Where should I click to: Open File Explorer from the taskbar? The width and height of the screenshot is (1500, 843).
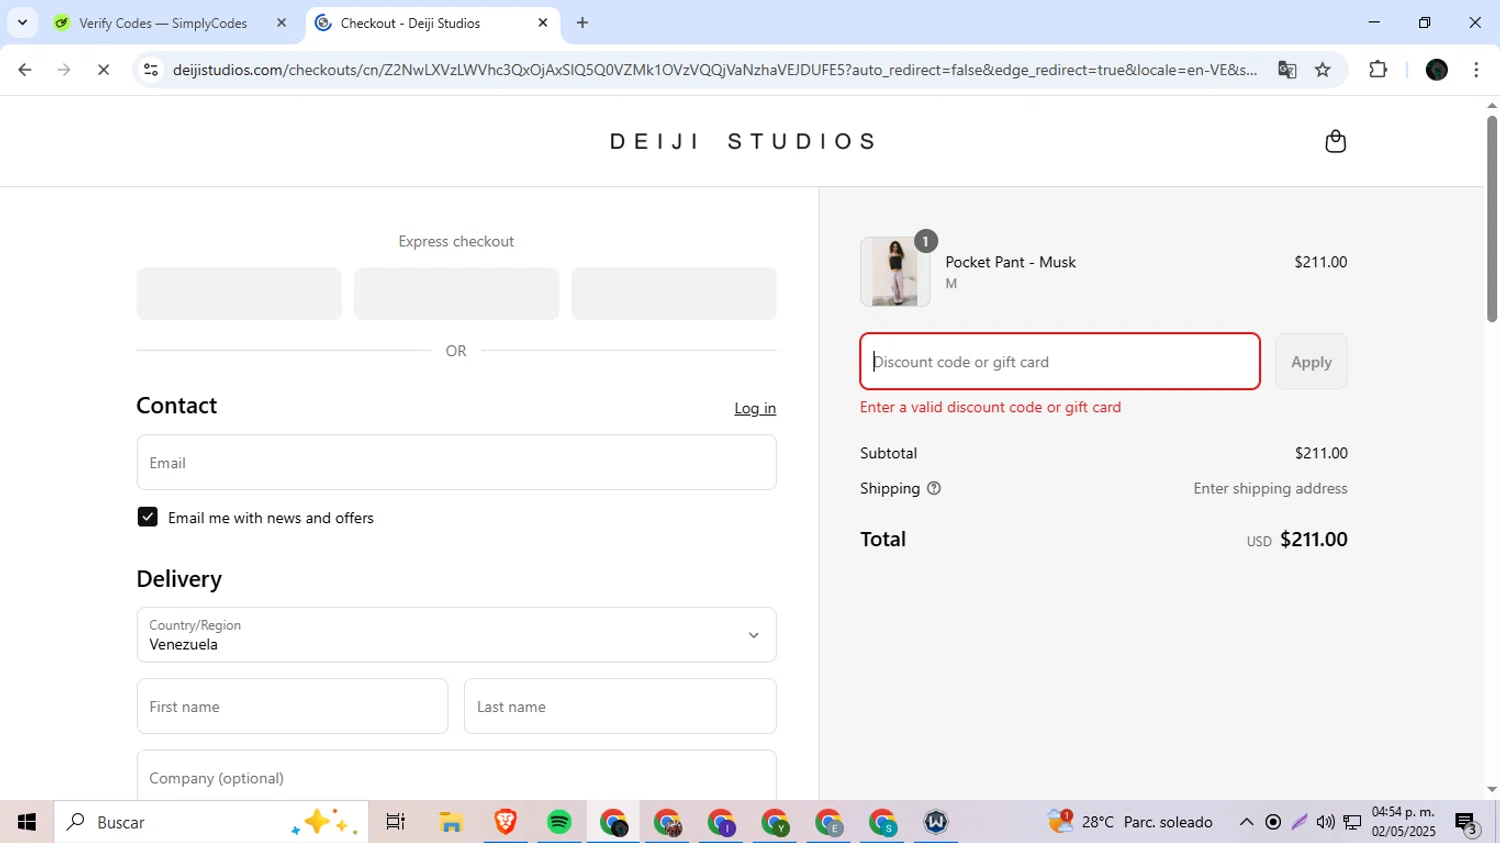[x=451, y=822]
